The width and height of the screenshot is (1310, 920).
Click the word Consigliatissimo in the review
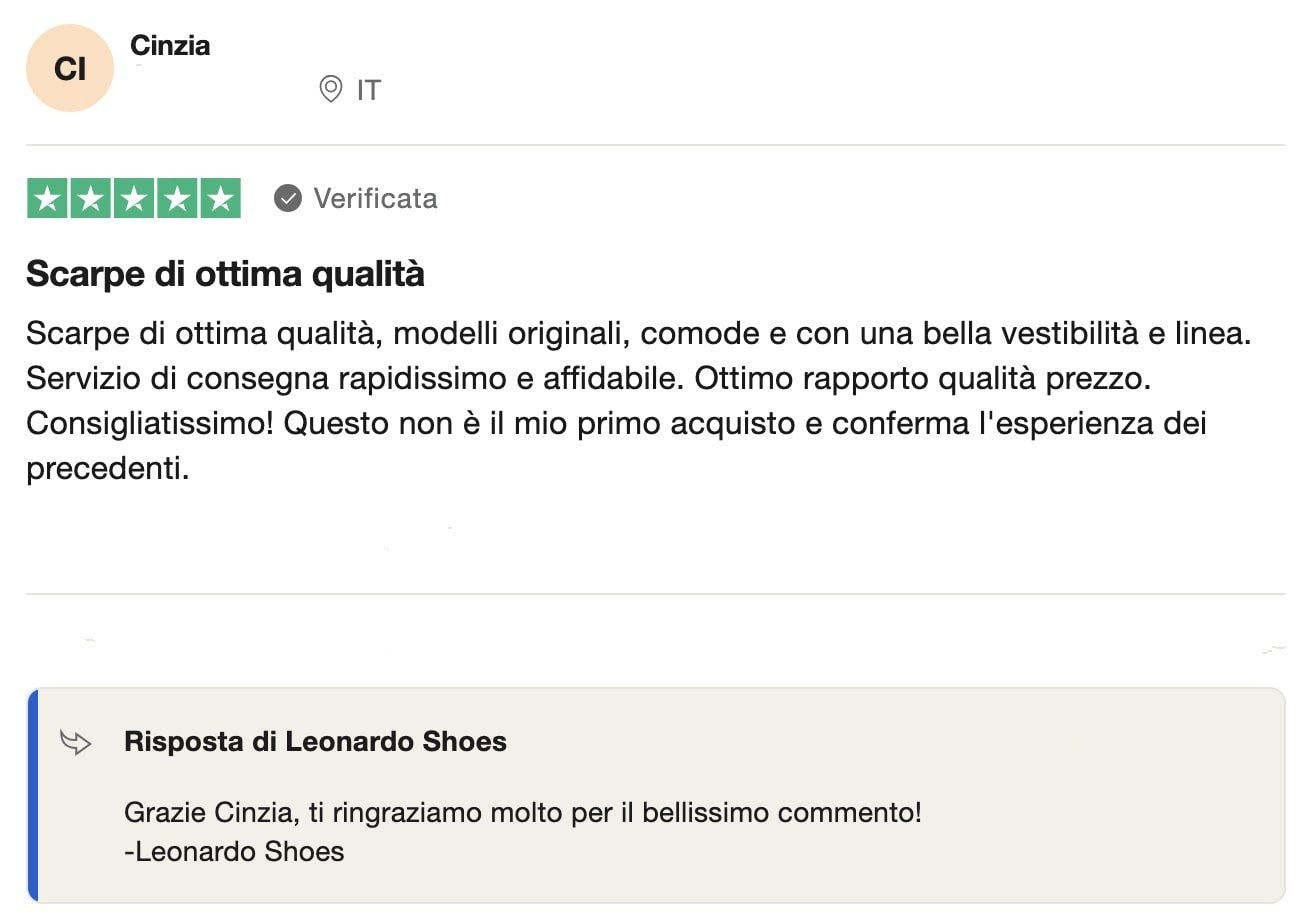tap(150, 424)
